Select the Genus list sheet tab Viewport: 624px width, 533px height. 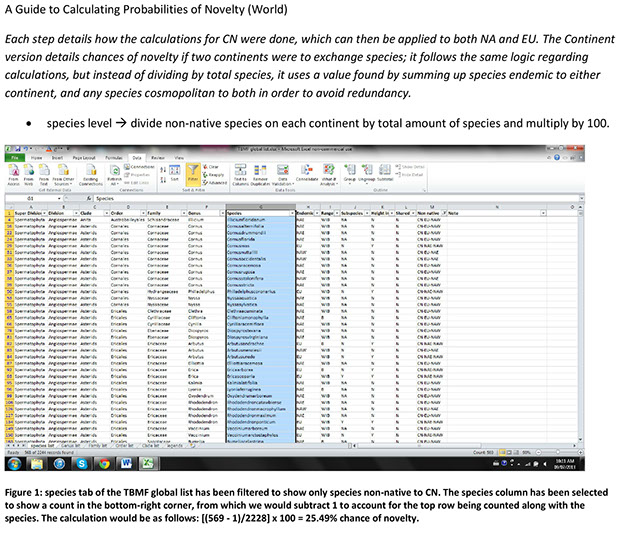pos(72,446)
